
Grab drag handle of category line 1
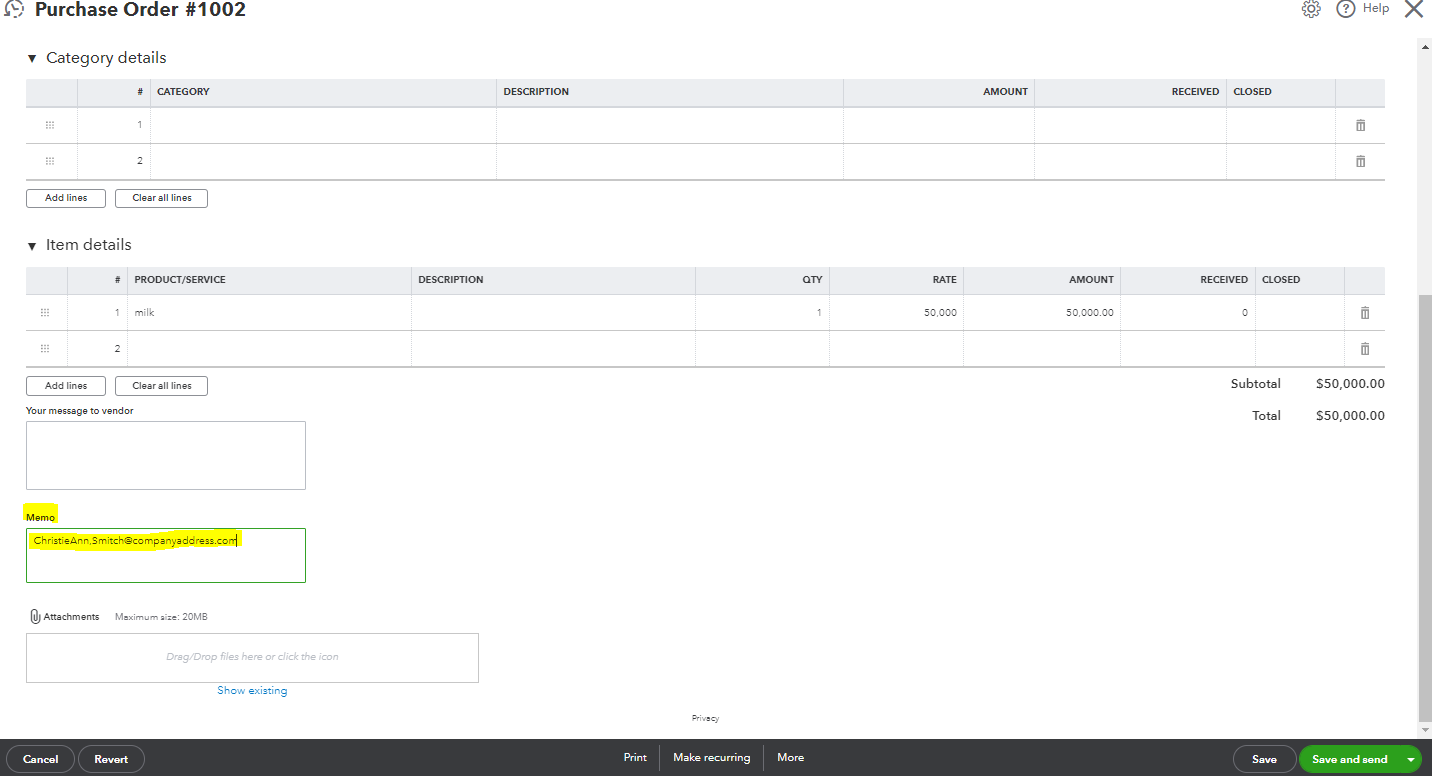tap(50, 125)
